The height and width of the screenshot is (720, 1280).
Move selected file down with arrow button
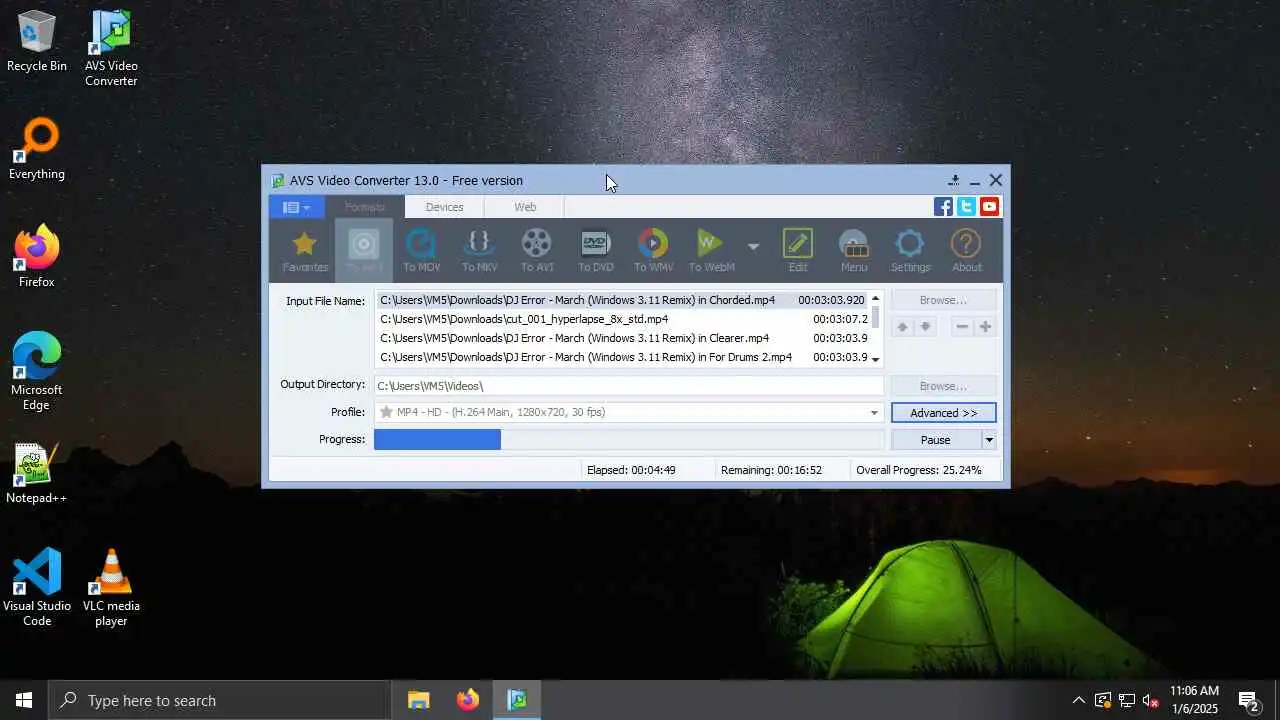[x=925, y=327]
